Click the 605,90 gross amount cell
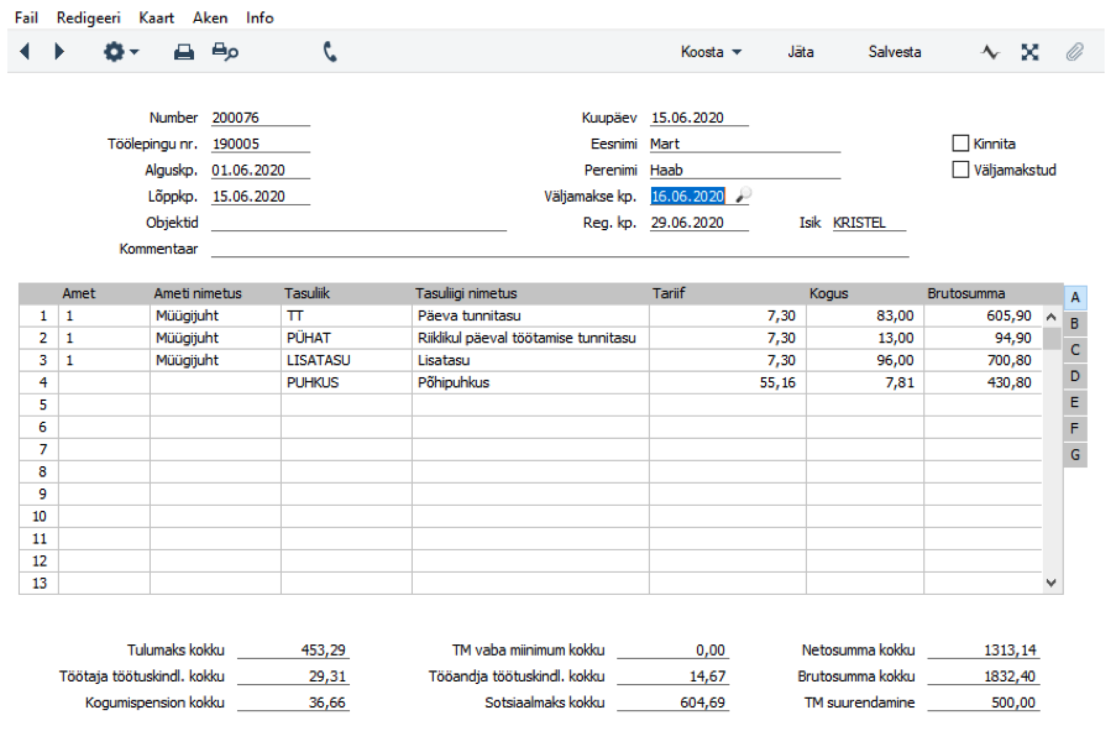The image size is (1108, 735). click(983, 316)
